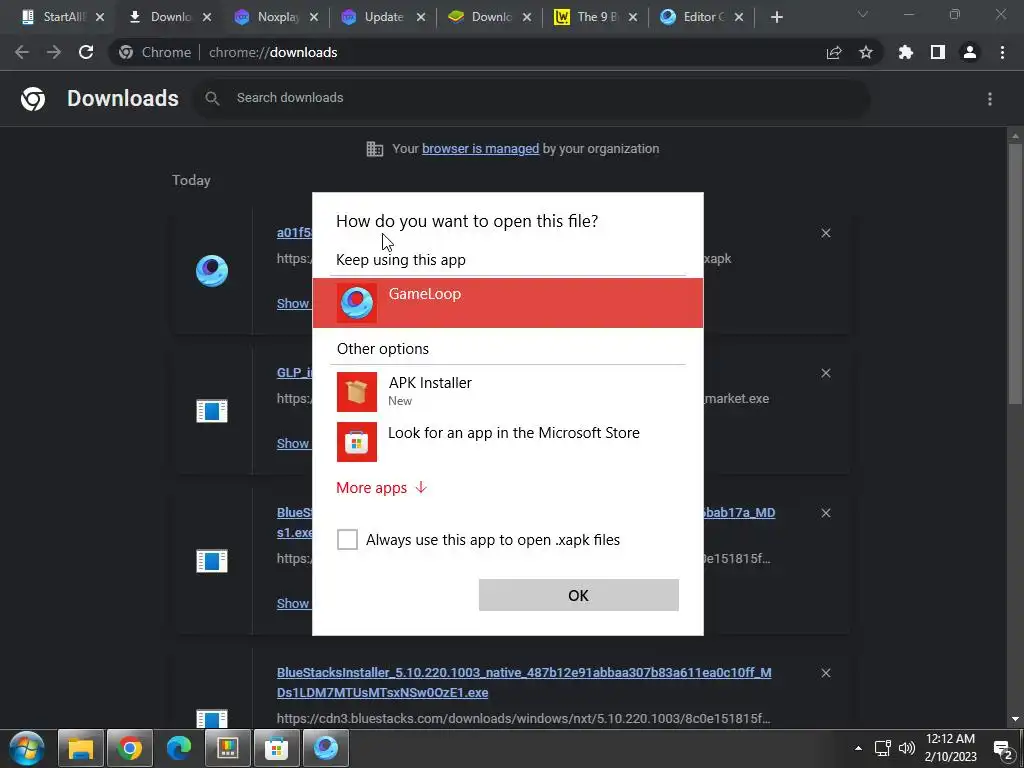
Task: Open the network status tray icon
Action: click(883, 748)
